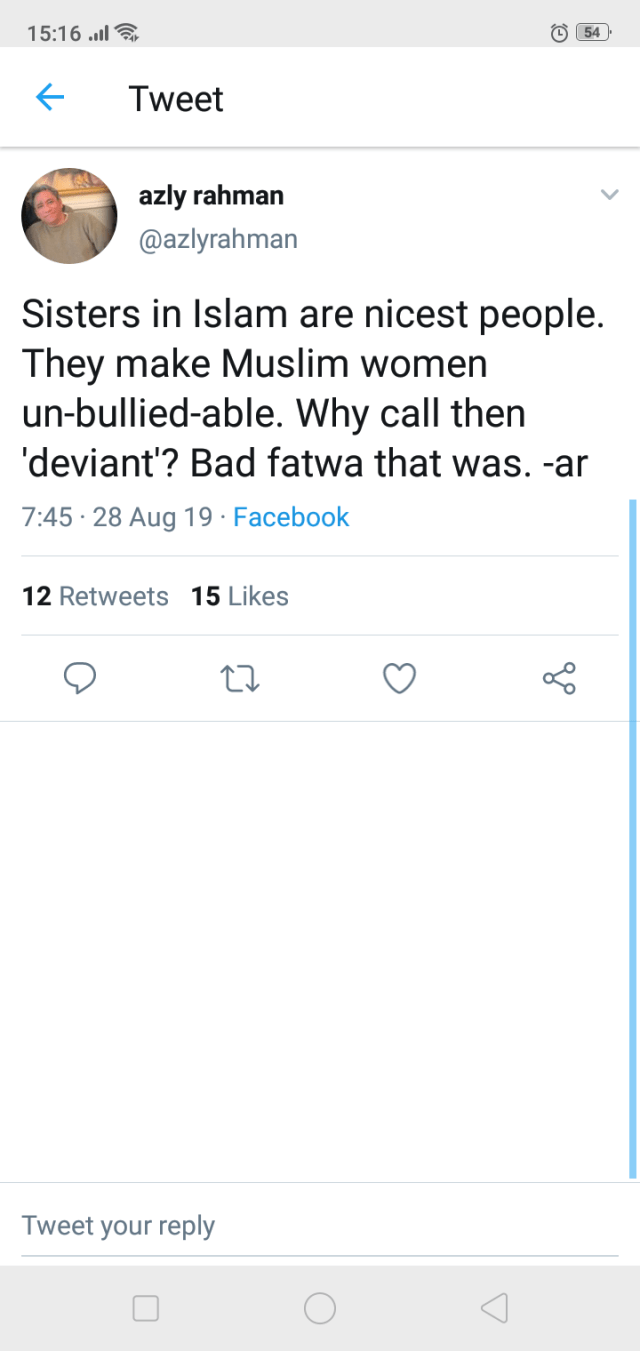This screenshot has width=640, height=1351.
Task: Open the @azlyrahman handle
Action: click(x=218, y=240)
